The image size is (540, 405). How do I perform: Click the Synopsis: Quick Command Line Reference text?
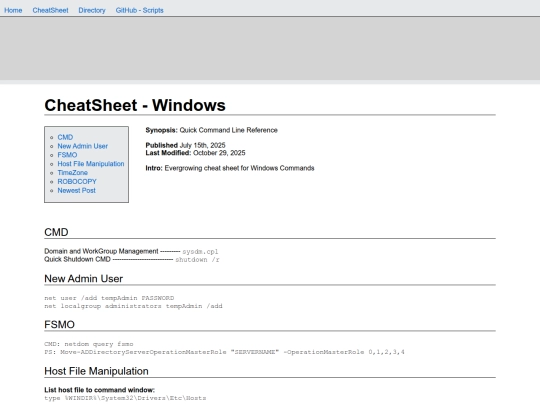point(211,130)
